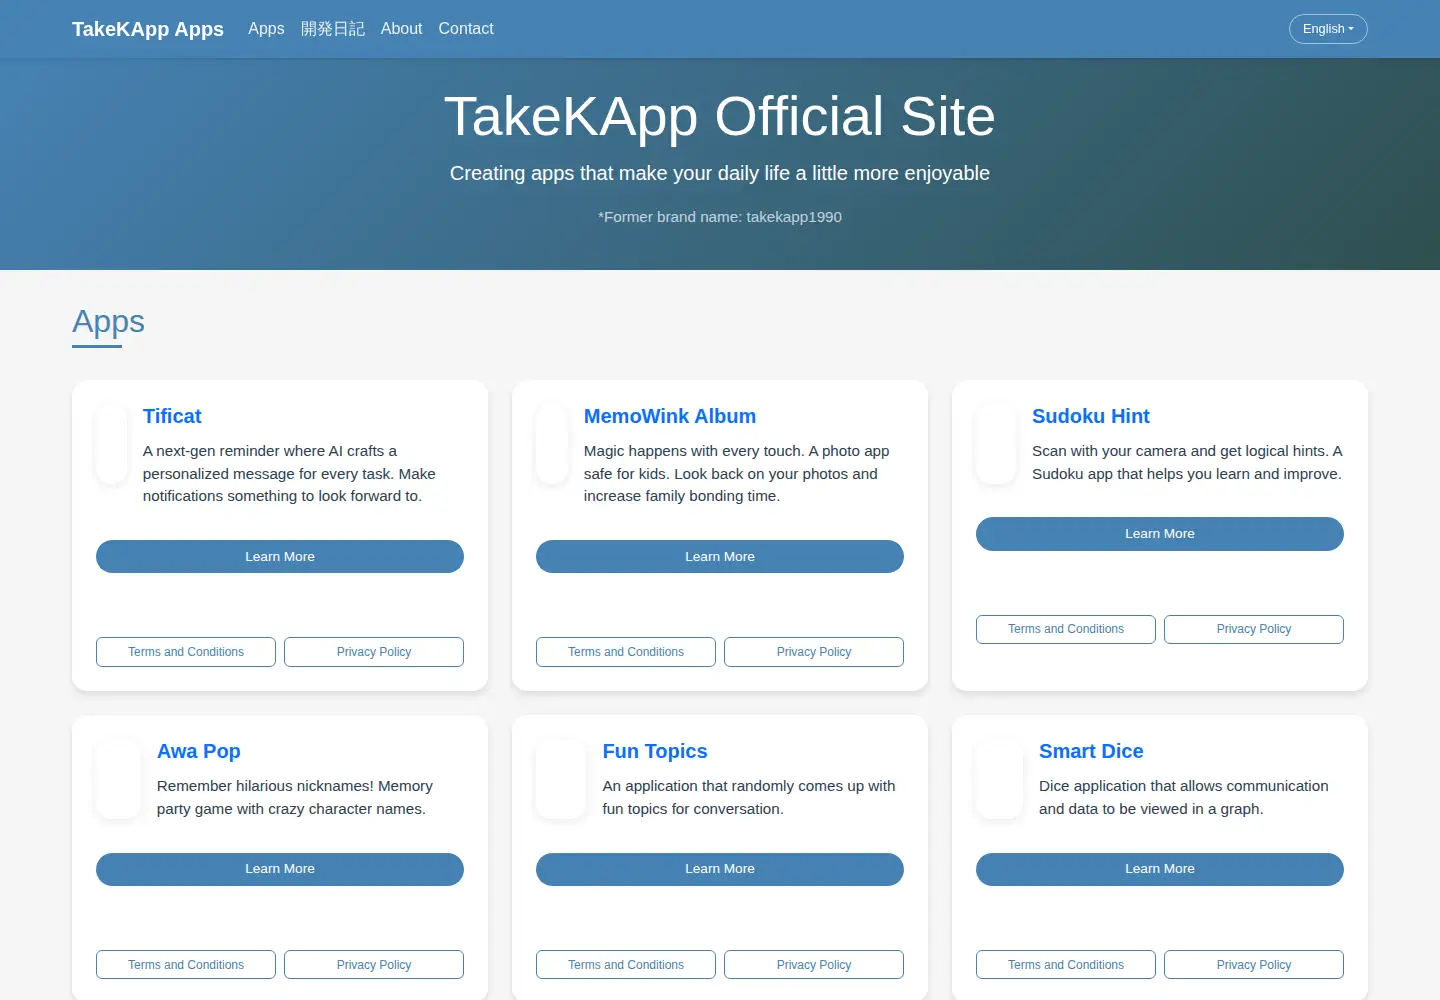Click Learn More for Sudoku Hint
This screenshot has width=1440, height=1000.
[x=1160, y=534]
